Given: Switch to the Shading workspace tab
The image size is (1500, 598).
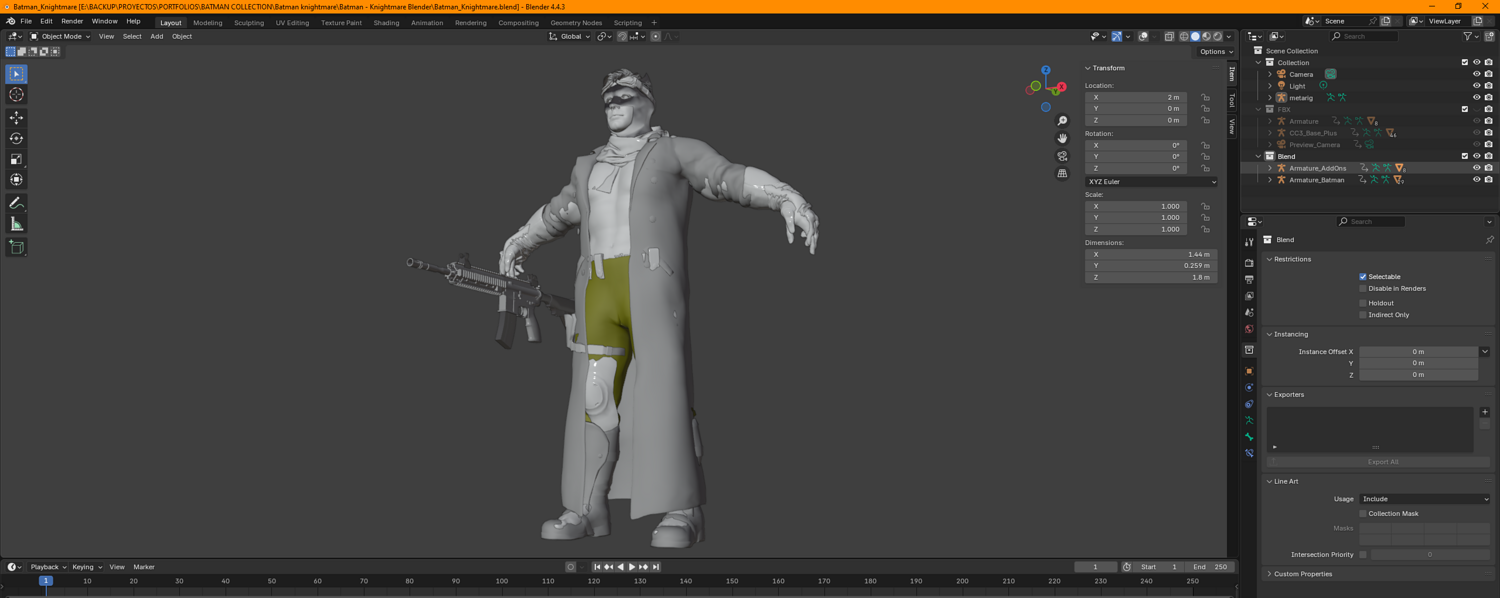Looking at the screenshot, I should tap(386, 23).
